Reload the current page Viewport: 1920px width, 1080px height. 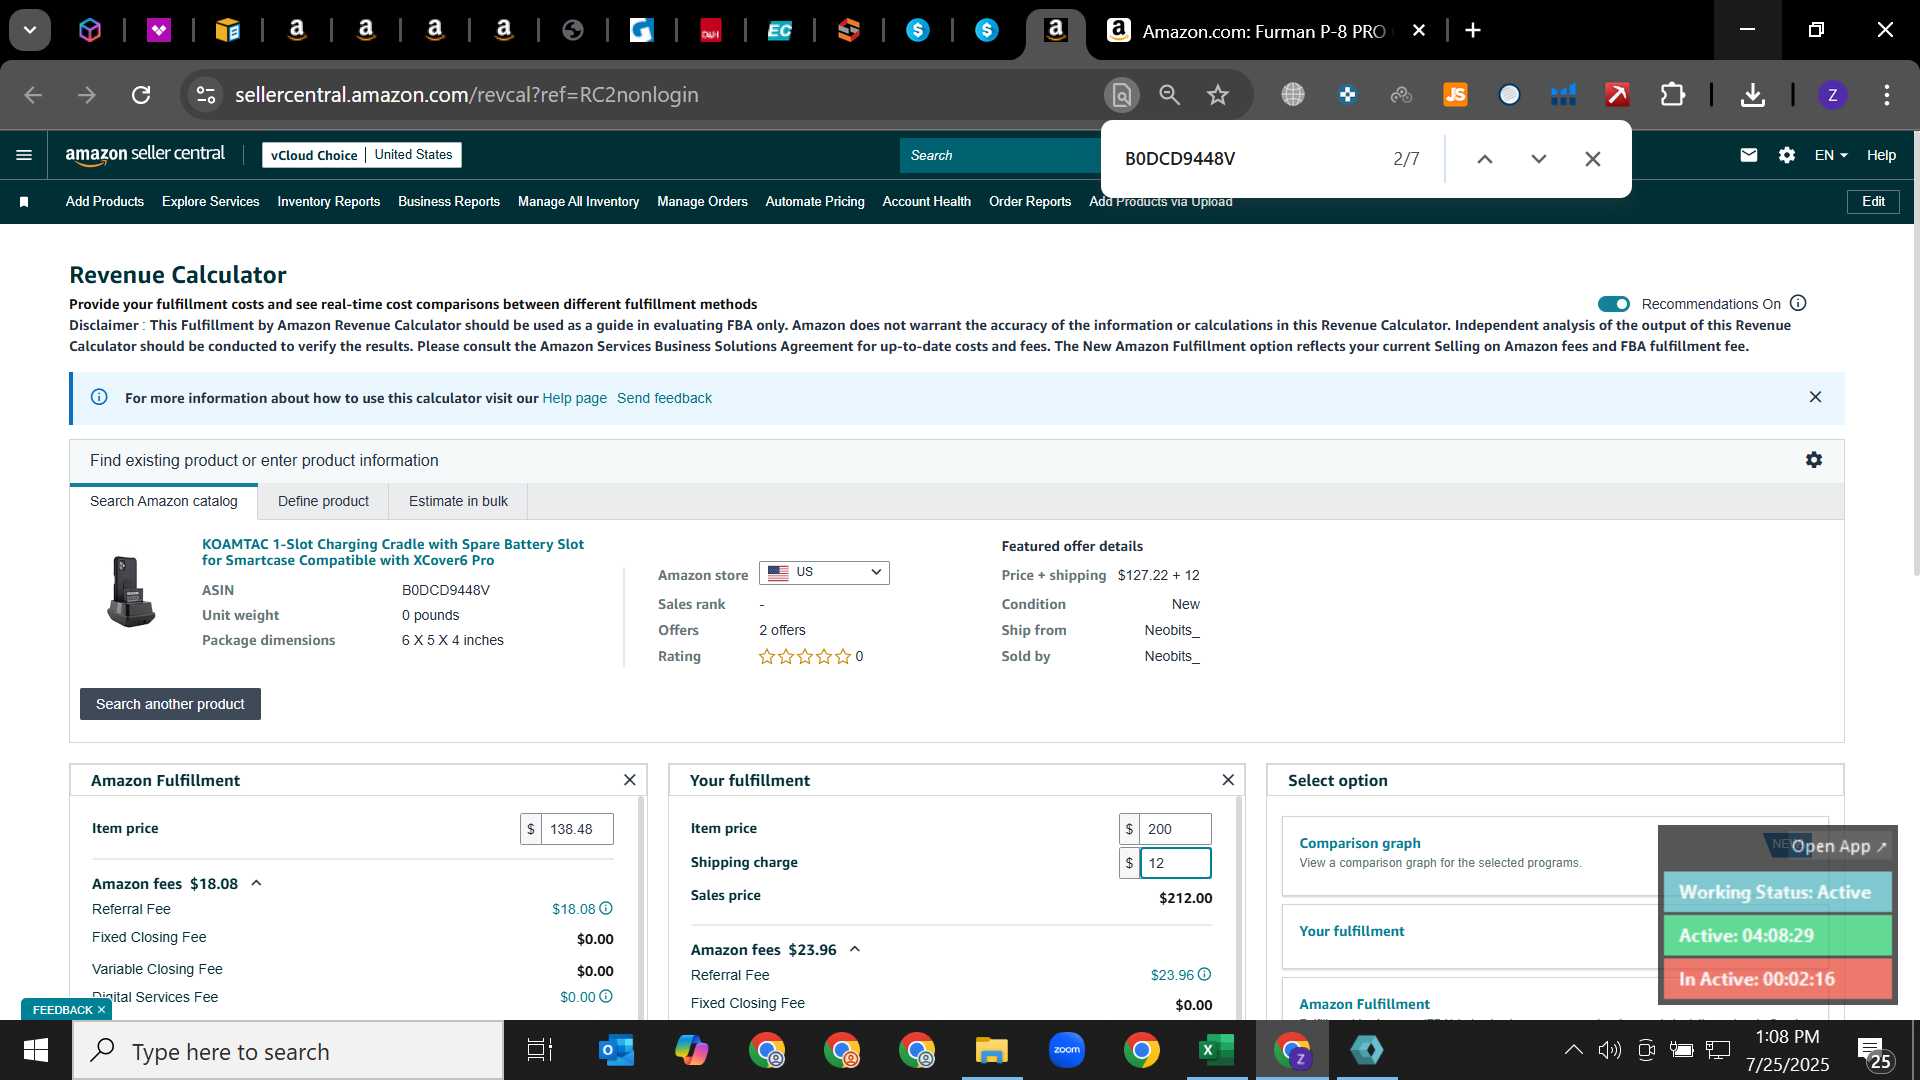click(x=141, y=95)
